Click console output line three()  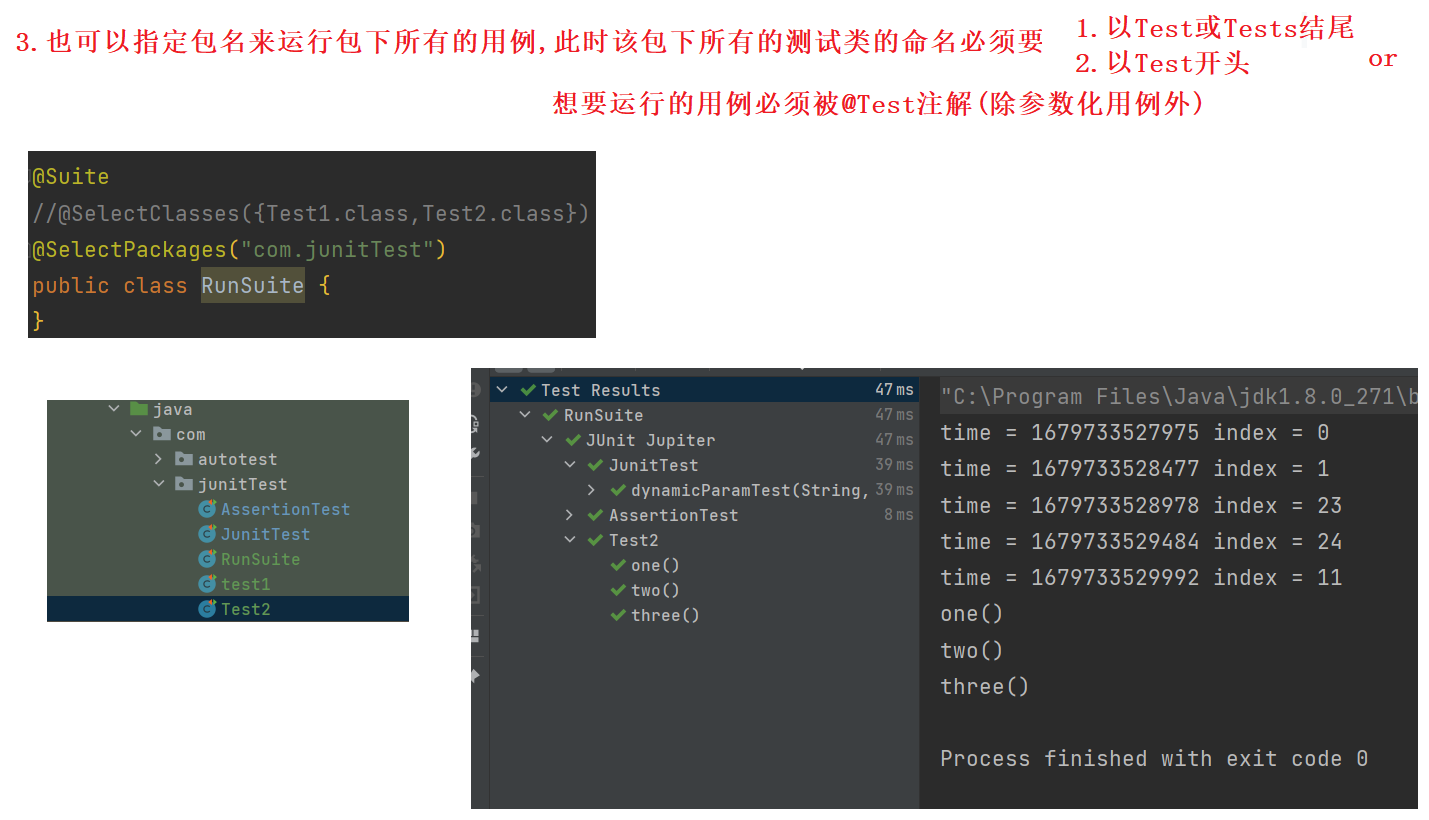tap(985, 686)
